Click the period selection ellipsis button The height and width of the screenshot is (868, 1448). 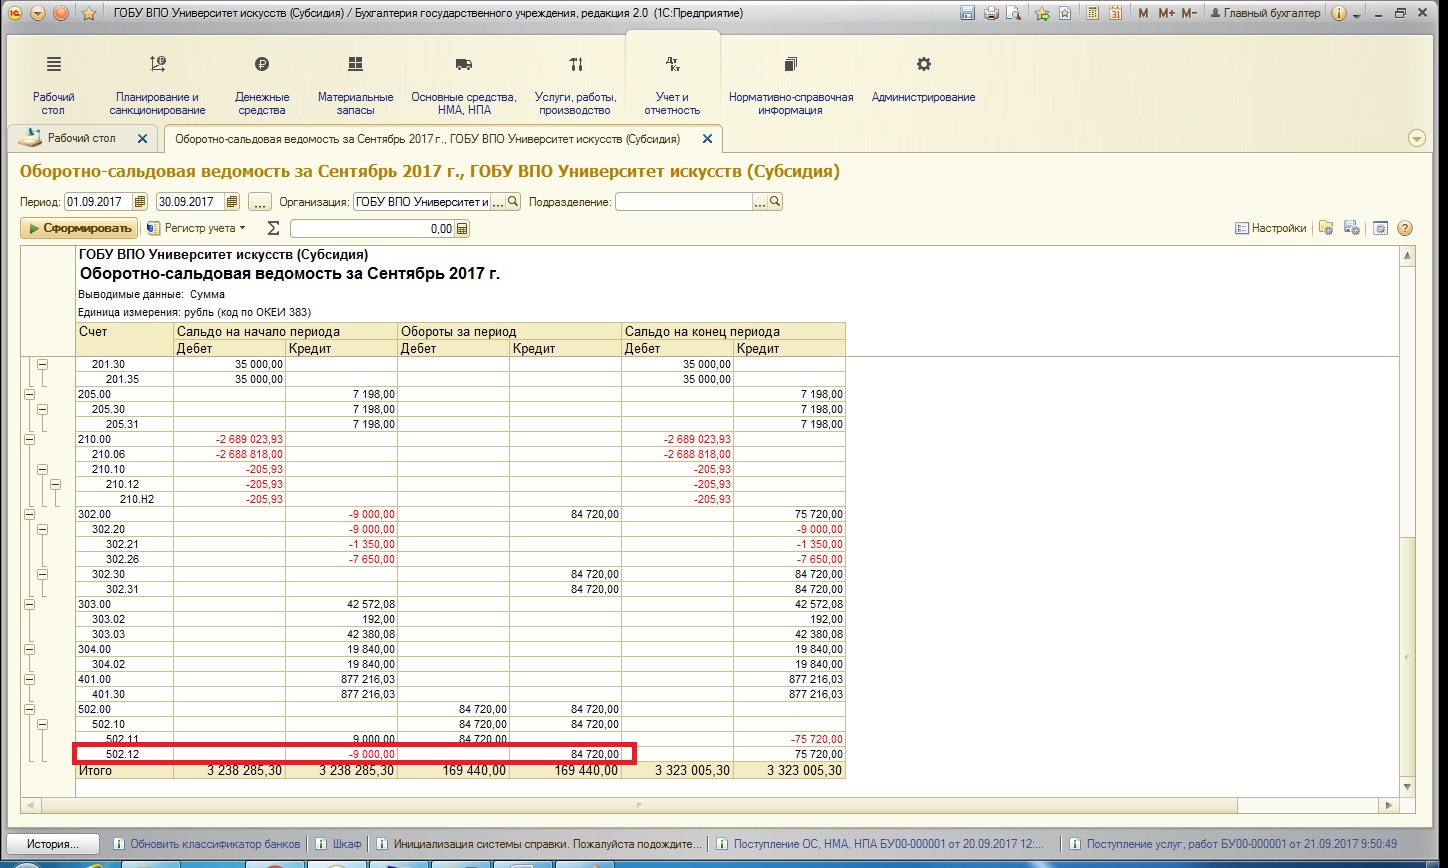coord(260,202)
